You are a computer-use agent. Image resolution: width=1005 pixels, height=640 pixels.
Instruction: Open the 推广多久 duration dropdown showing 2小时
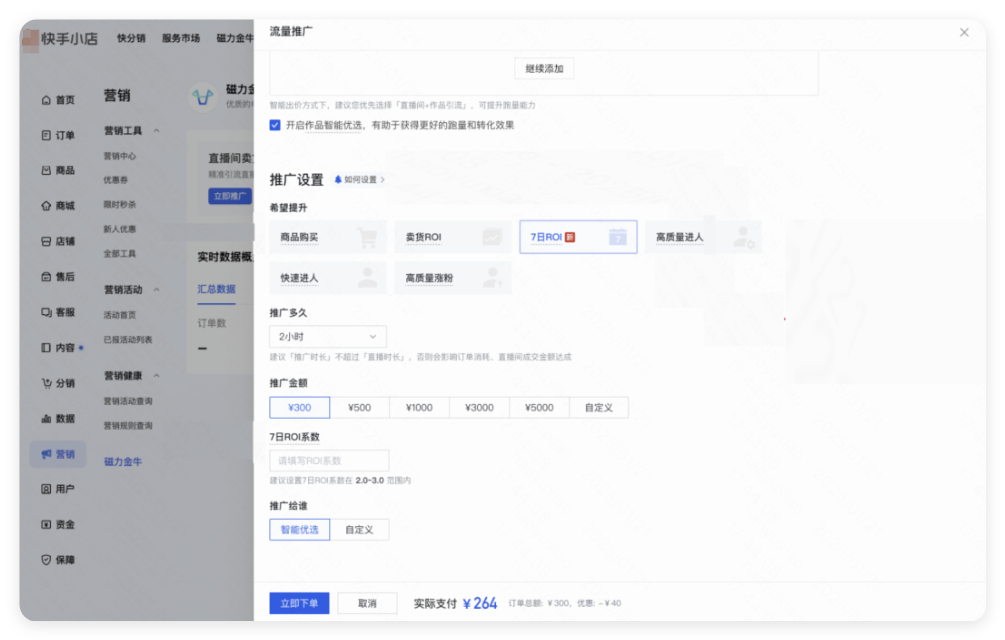click(x=328, y=336)
